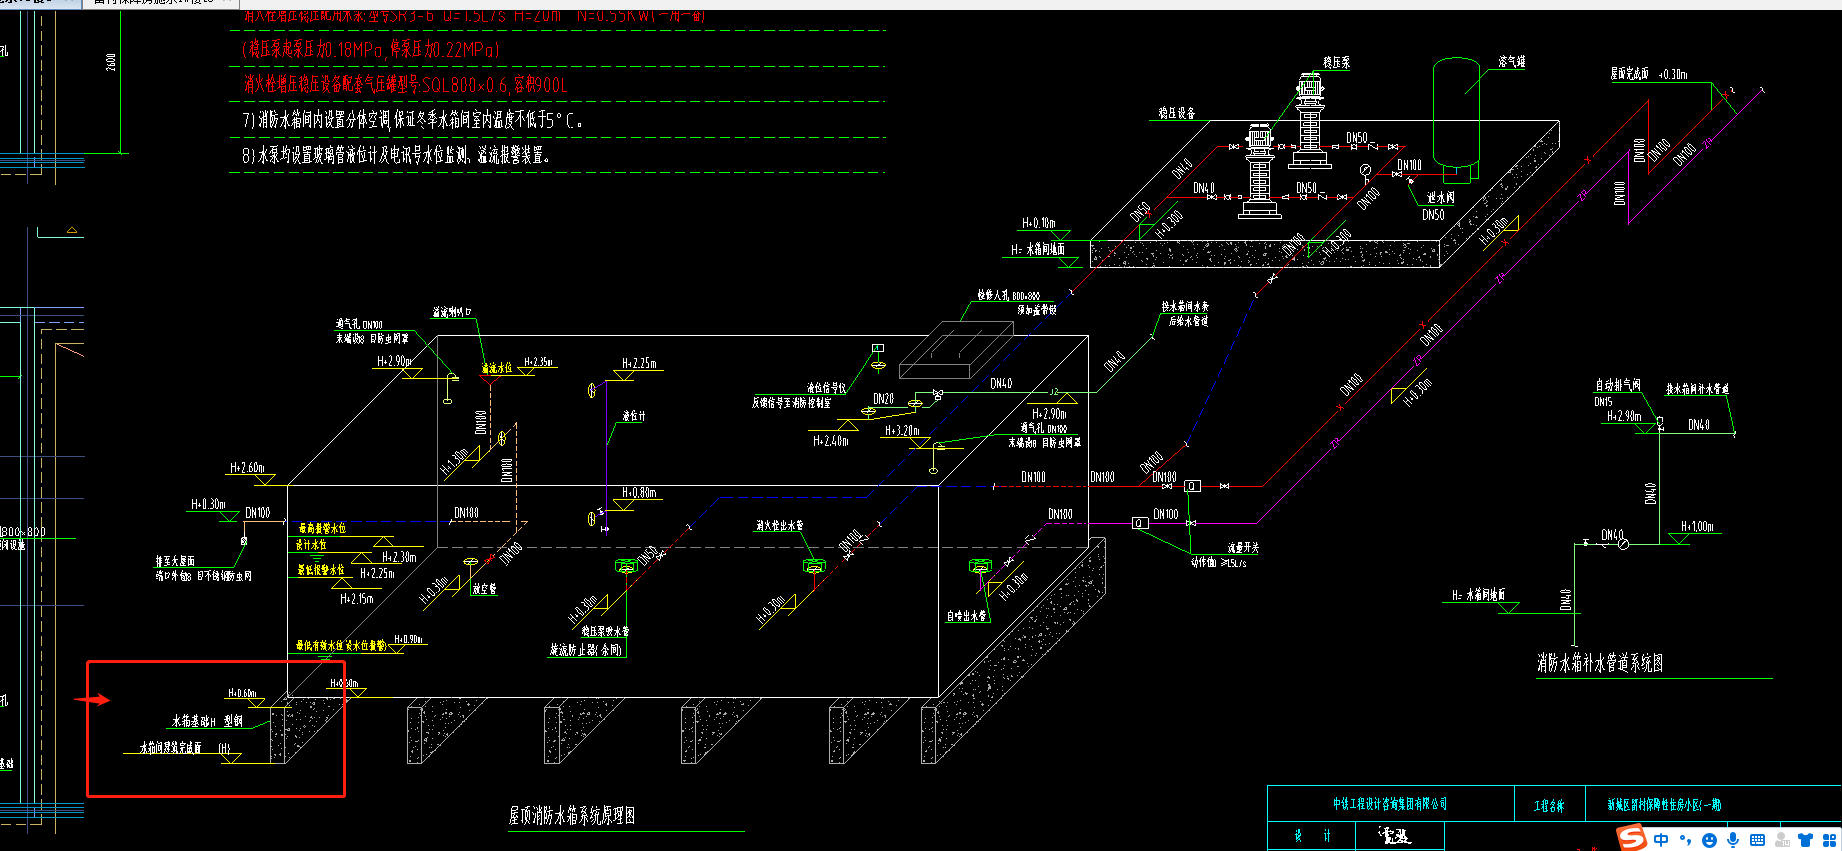Select the drawing title 屋顶消防水箱系统原理图

pos(572,816)
